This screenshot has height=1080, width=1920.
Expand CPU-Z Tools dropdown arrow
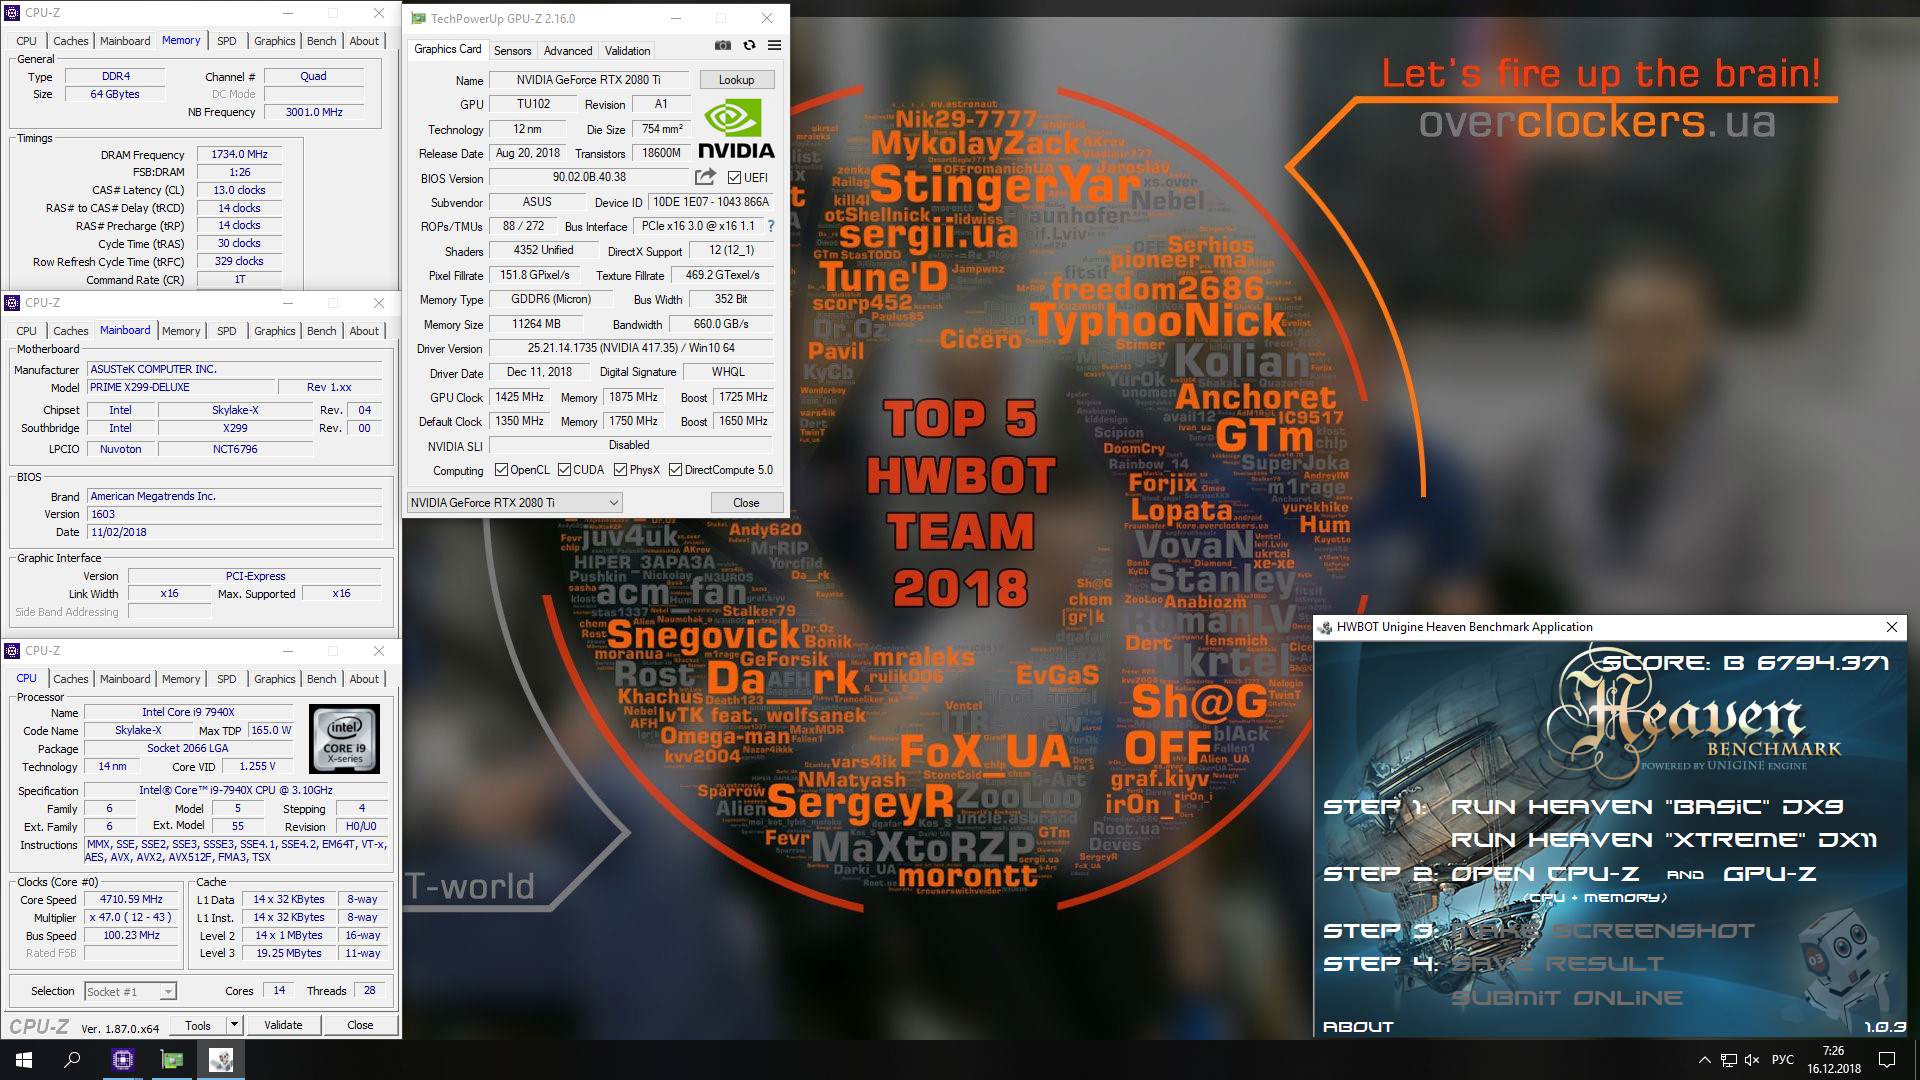[x=234, y=1025]
